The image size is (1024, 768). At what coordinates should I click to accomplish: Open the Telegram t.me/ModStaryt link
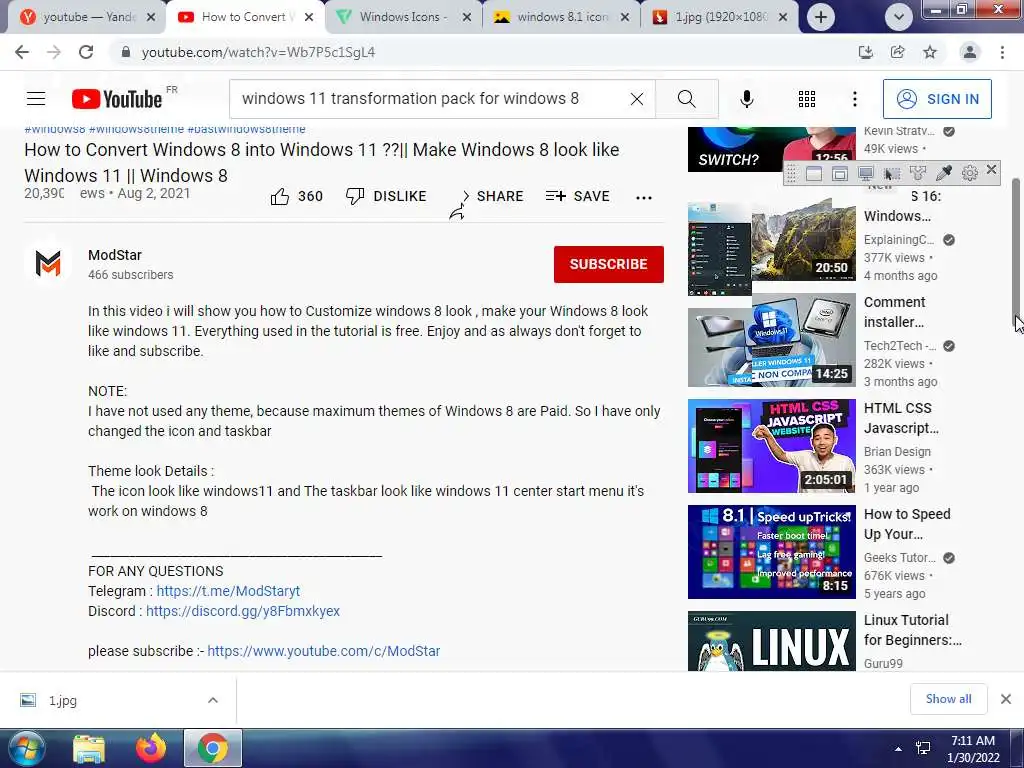point(228,591)
